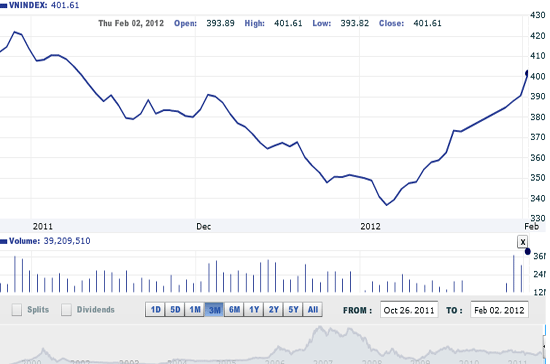The width and height of the screenshot is (550, 364).
Task: Select the 1D time range
Action: pos(155,310)
